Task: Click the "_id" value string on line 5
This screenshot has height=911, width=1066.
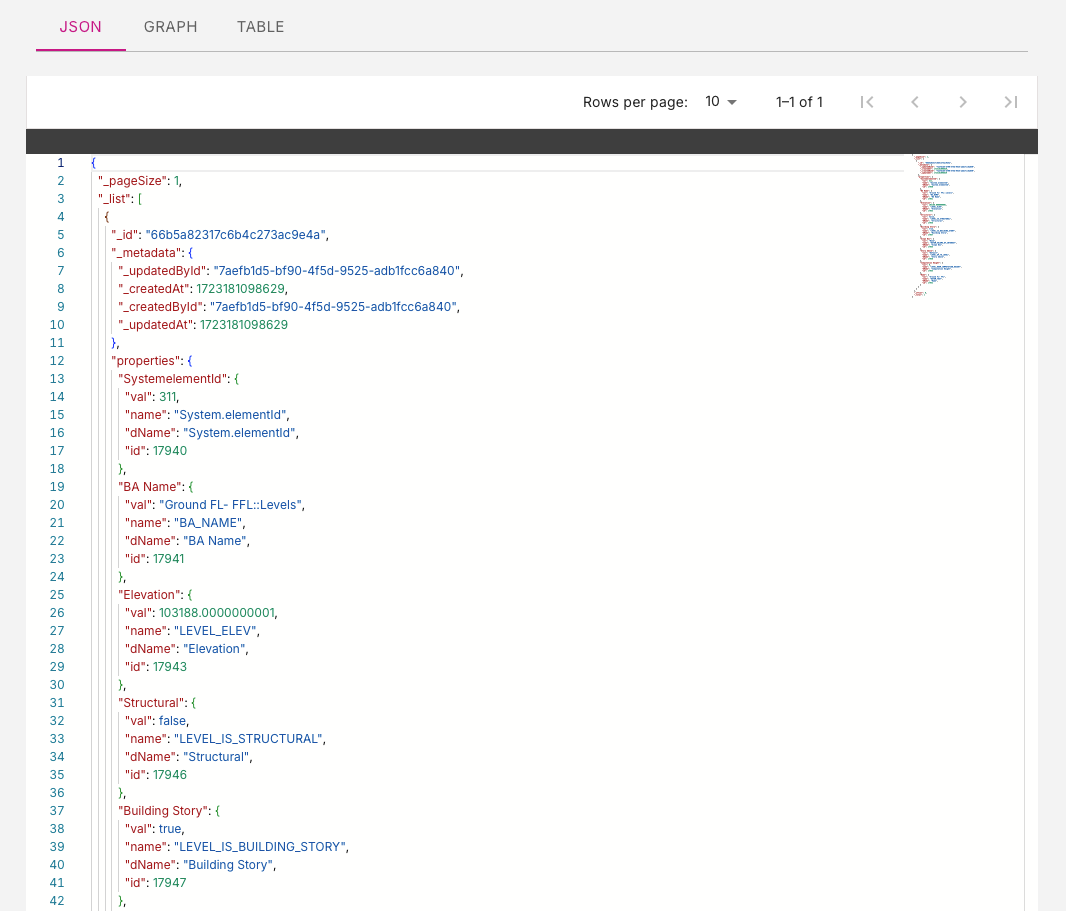Action: tap(236, 235)
